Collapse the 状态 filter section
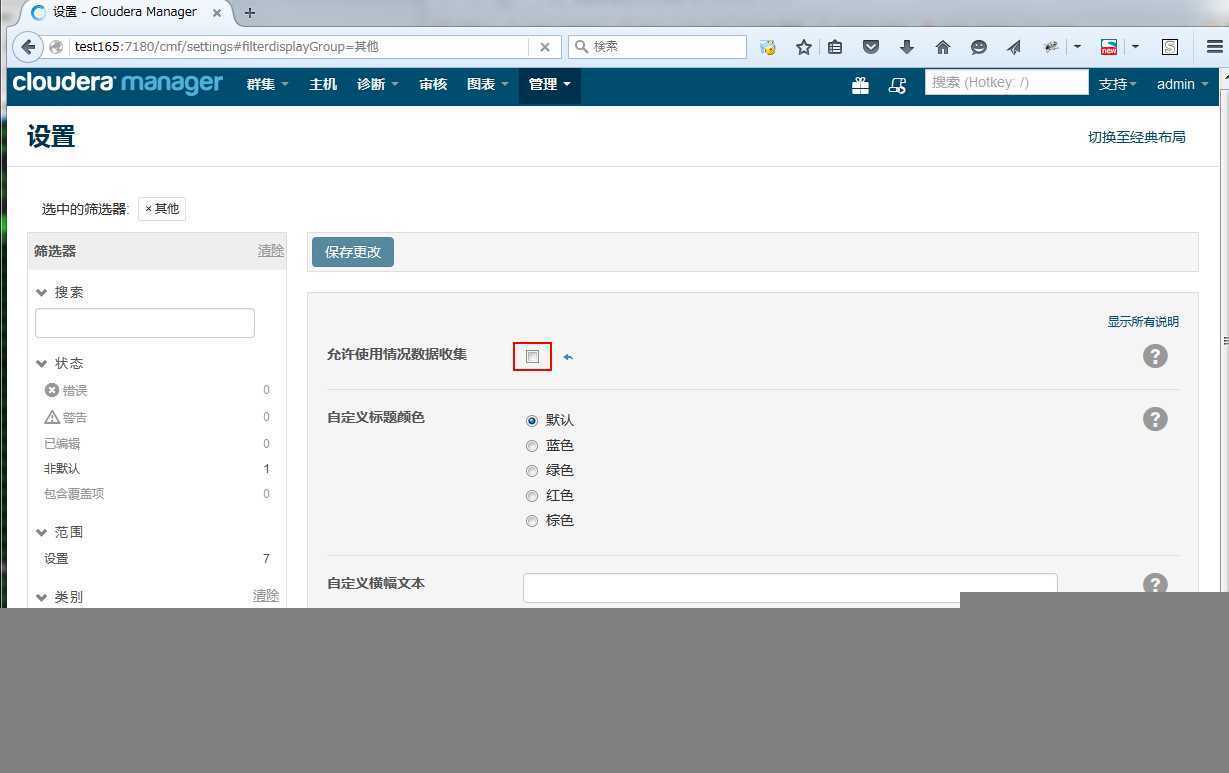Viewport: 1229px width, 773px height. click(x=59, y=363)
